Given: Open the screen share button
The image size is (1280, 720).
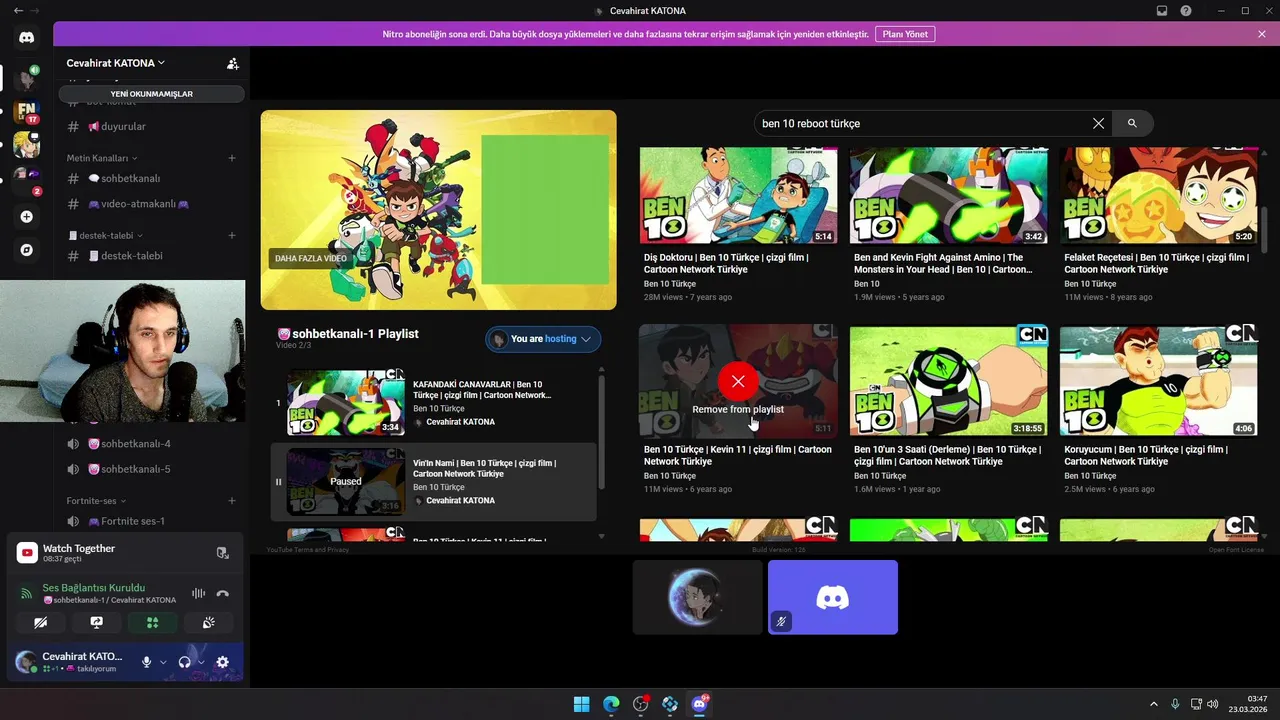Looking at the screenshot, I should (x=96, y=622).
